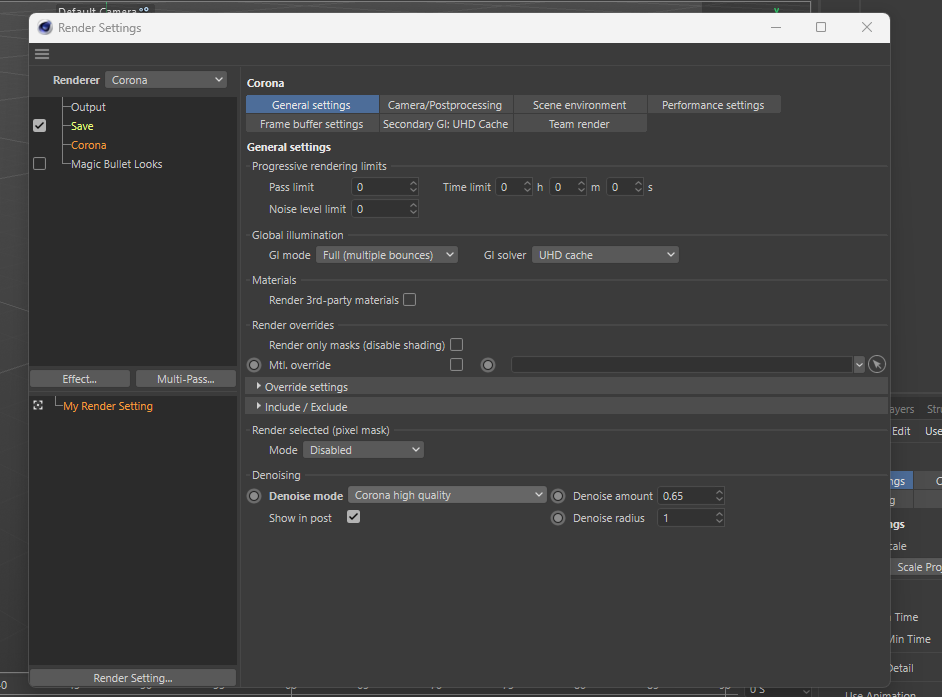Viewport: 942px width, 697px height.
Task: Toggle the Denoise radius animation dot
Action: point(558,518)
